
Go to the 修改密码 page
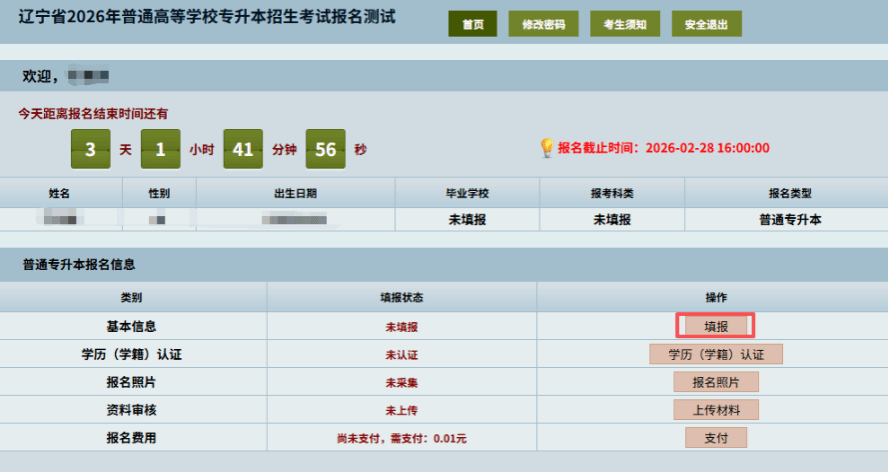543,25
